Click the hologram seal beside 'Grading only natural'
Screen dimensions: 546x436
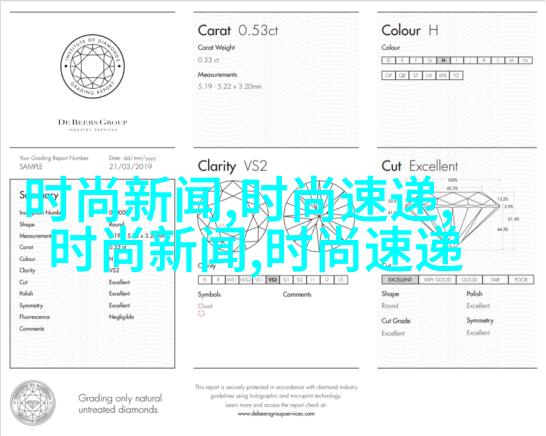pos(33,403)
